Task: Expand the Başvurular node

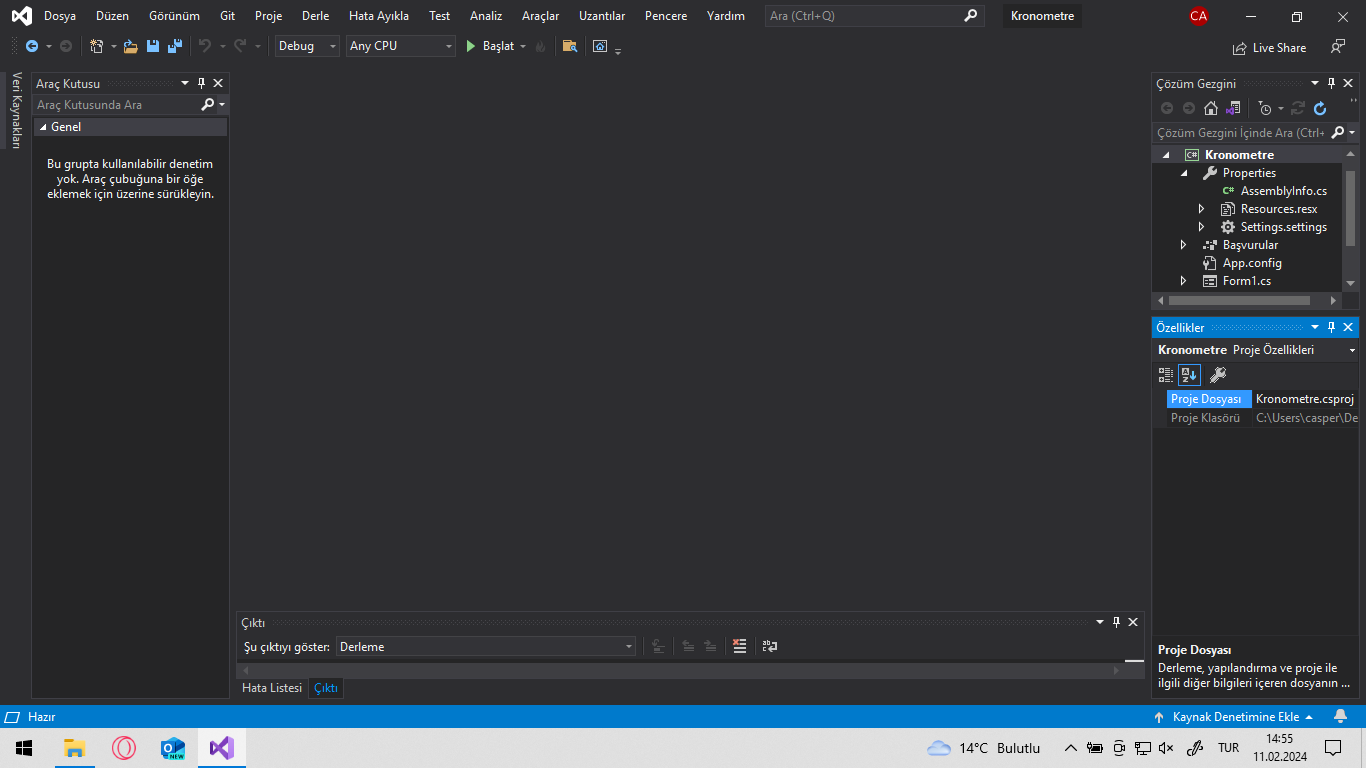Action: point(1184,245)
